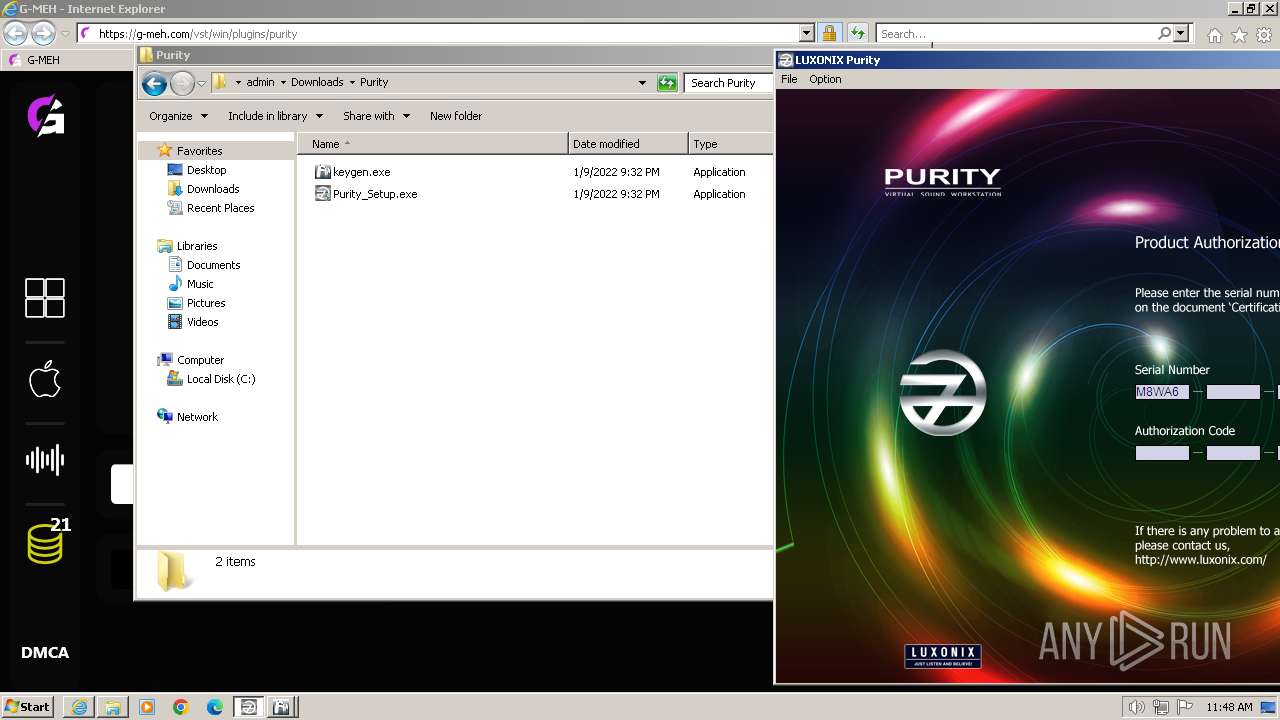Screen dimensions: 1280x720
Task: Open Local Disk (C:)
Action: click(220, 379)
